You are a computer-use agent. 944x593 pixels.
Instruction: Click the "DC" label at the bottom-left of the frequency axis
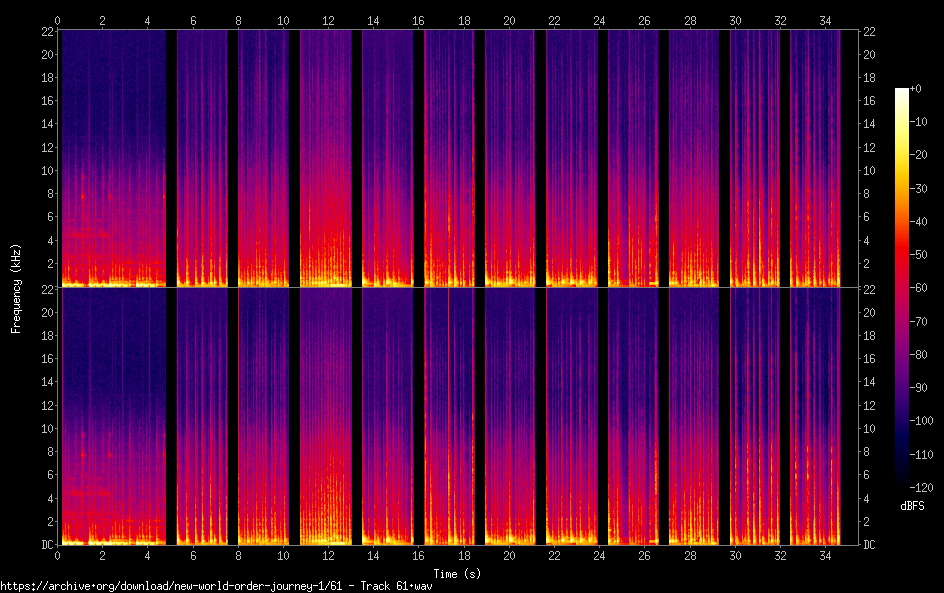(x=46, y=545)
